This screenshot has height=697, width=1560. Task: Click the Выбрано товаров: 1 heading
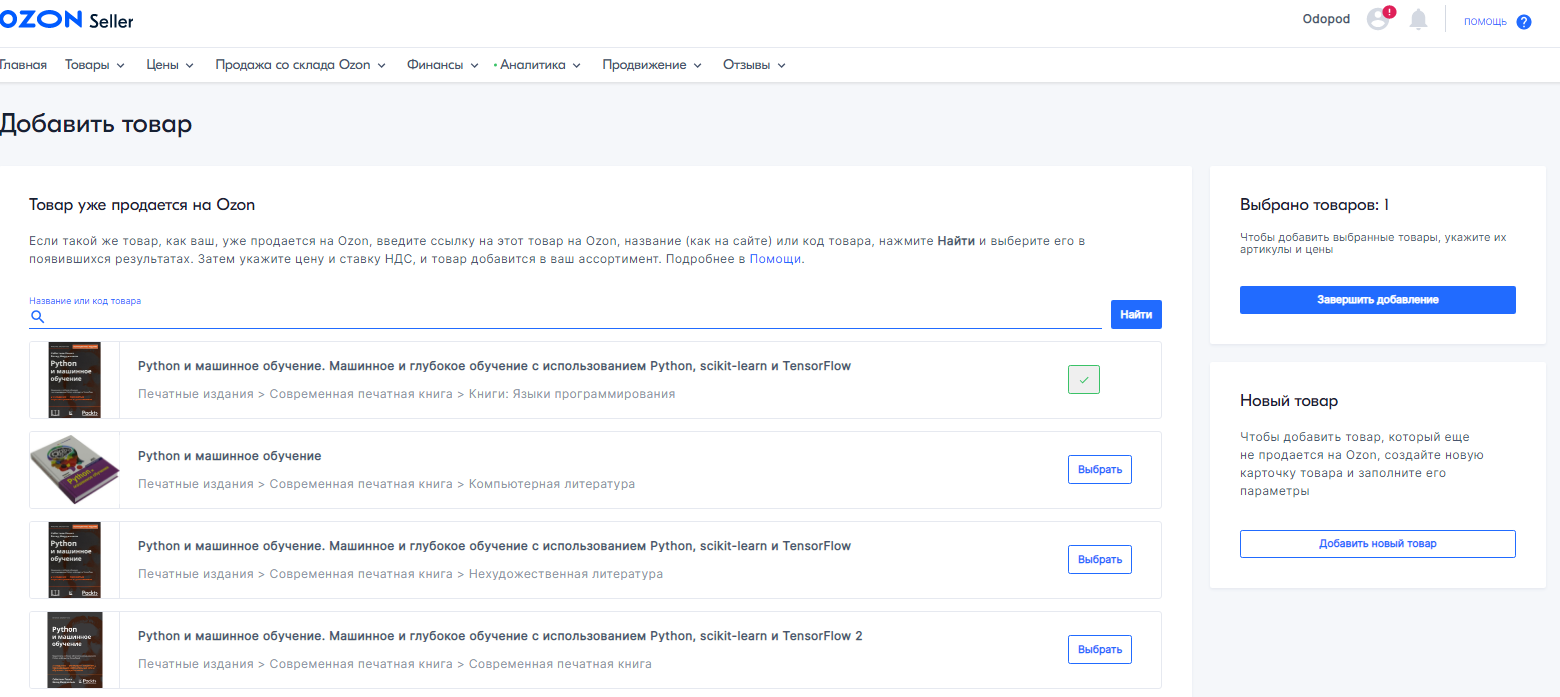pos(1314,205)
